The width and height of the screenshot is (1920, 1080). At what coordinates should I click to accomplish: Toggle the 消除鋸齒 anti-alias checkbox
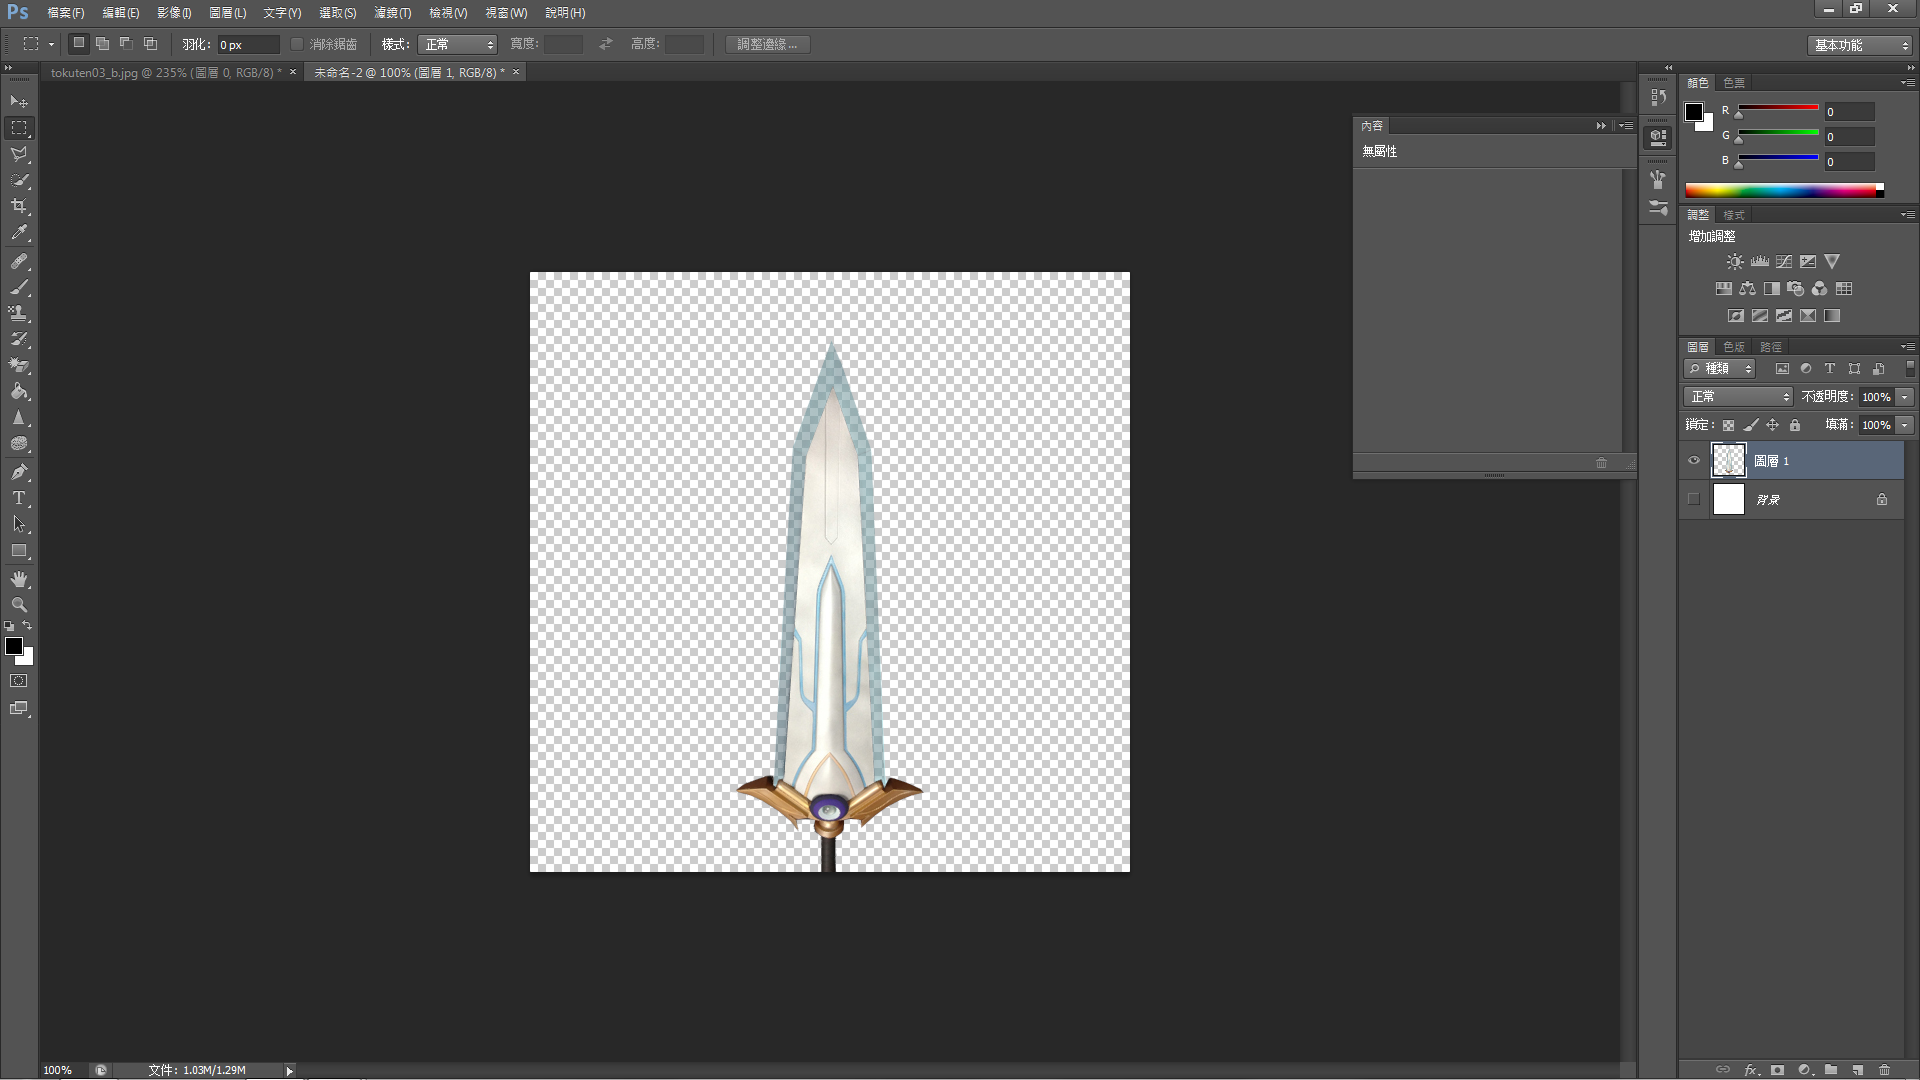pyautogui.click(x=297, y=44)
